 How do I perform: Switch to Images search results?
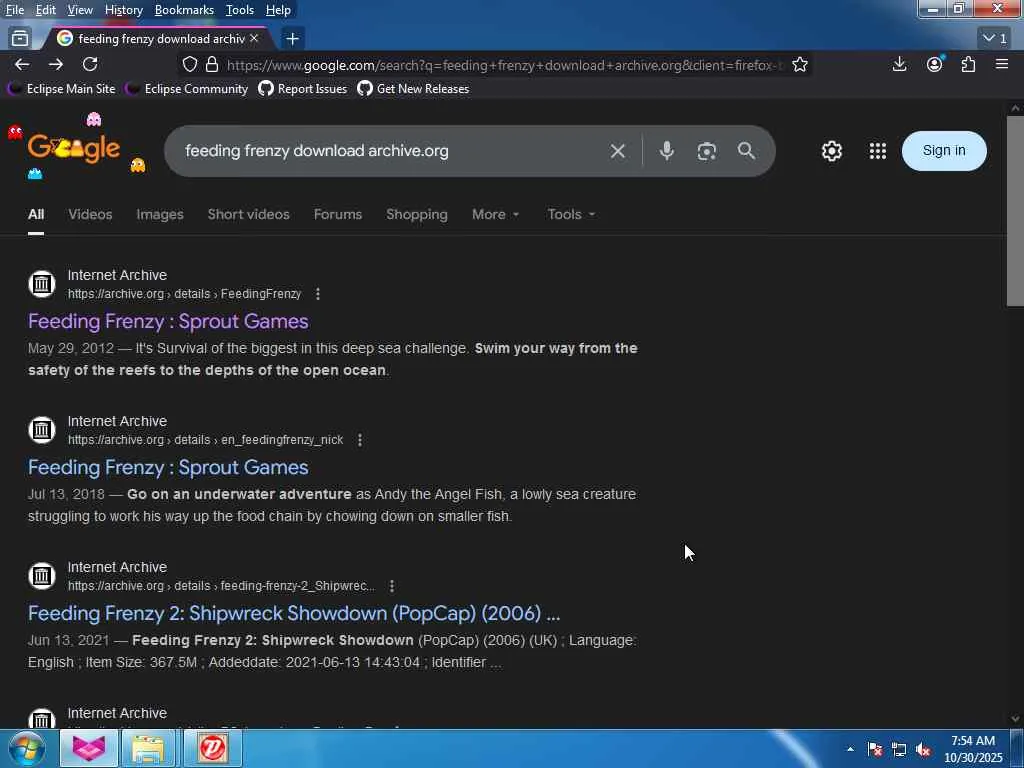(x=160, y=214)
